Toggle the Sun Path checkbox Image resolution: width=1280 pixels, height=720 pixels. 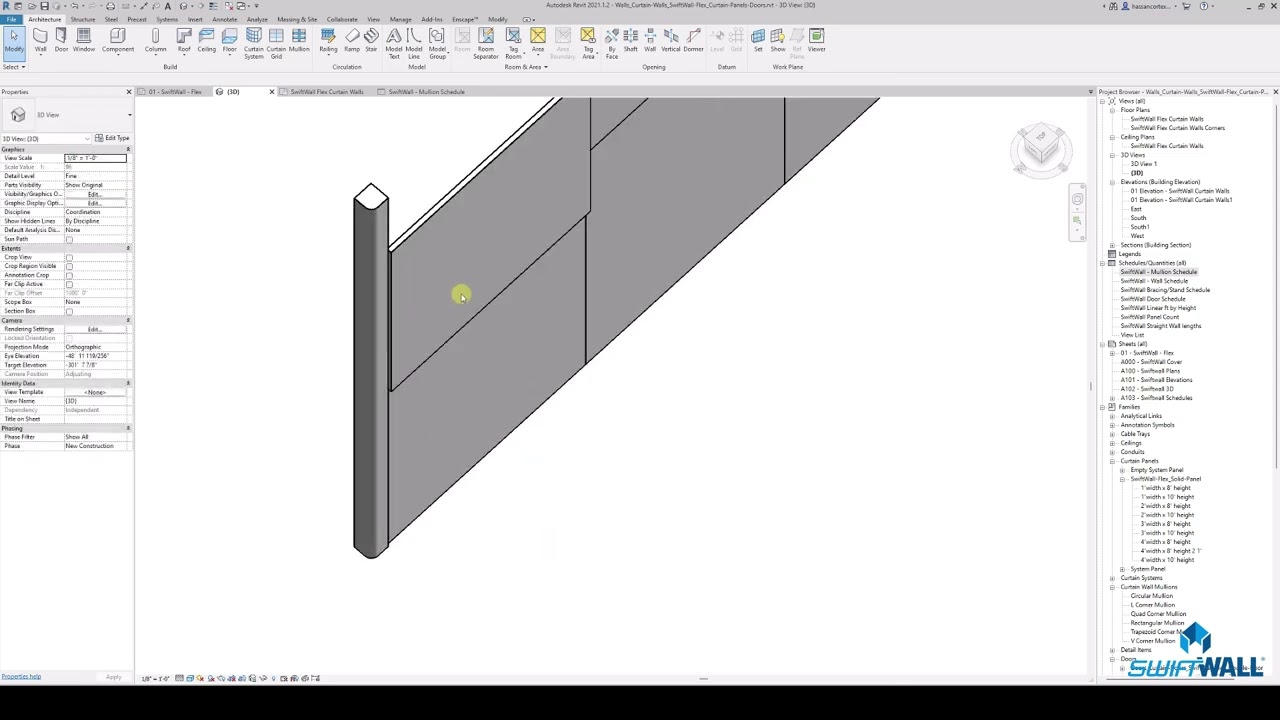69,240
